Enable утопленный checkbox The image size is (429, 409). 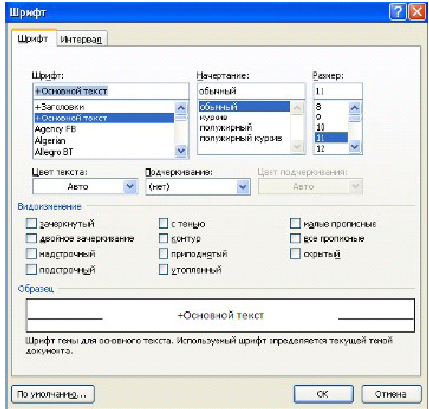tap(163, 269)
